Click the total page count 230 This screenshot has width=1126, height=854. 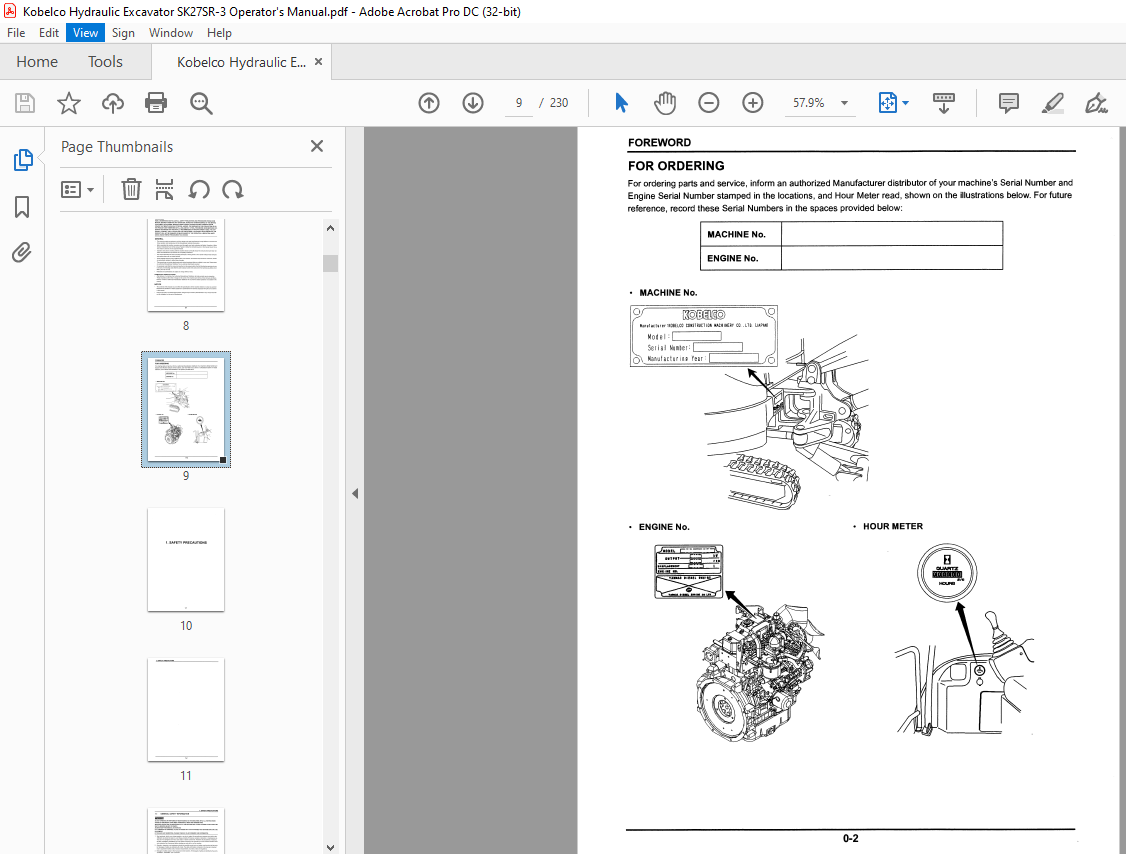(559, 103)
